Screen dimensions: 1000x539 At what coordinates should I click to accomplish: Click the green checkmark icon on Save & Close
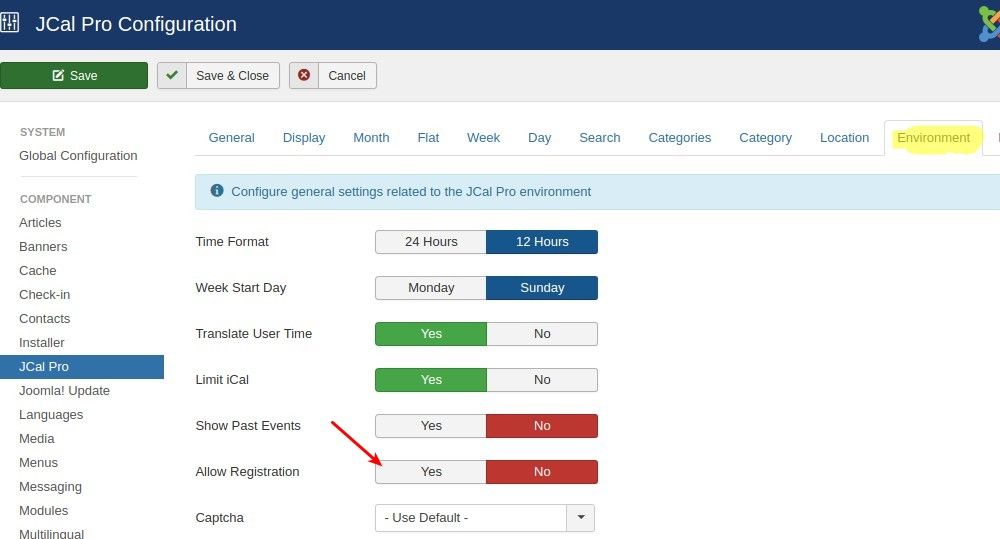click(172, 75)
